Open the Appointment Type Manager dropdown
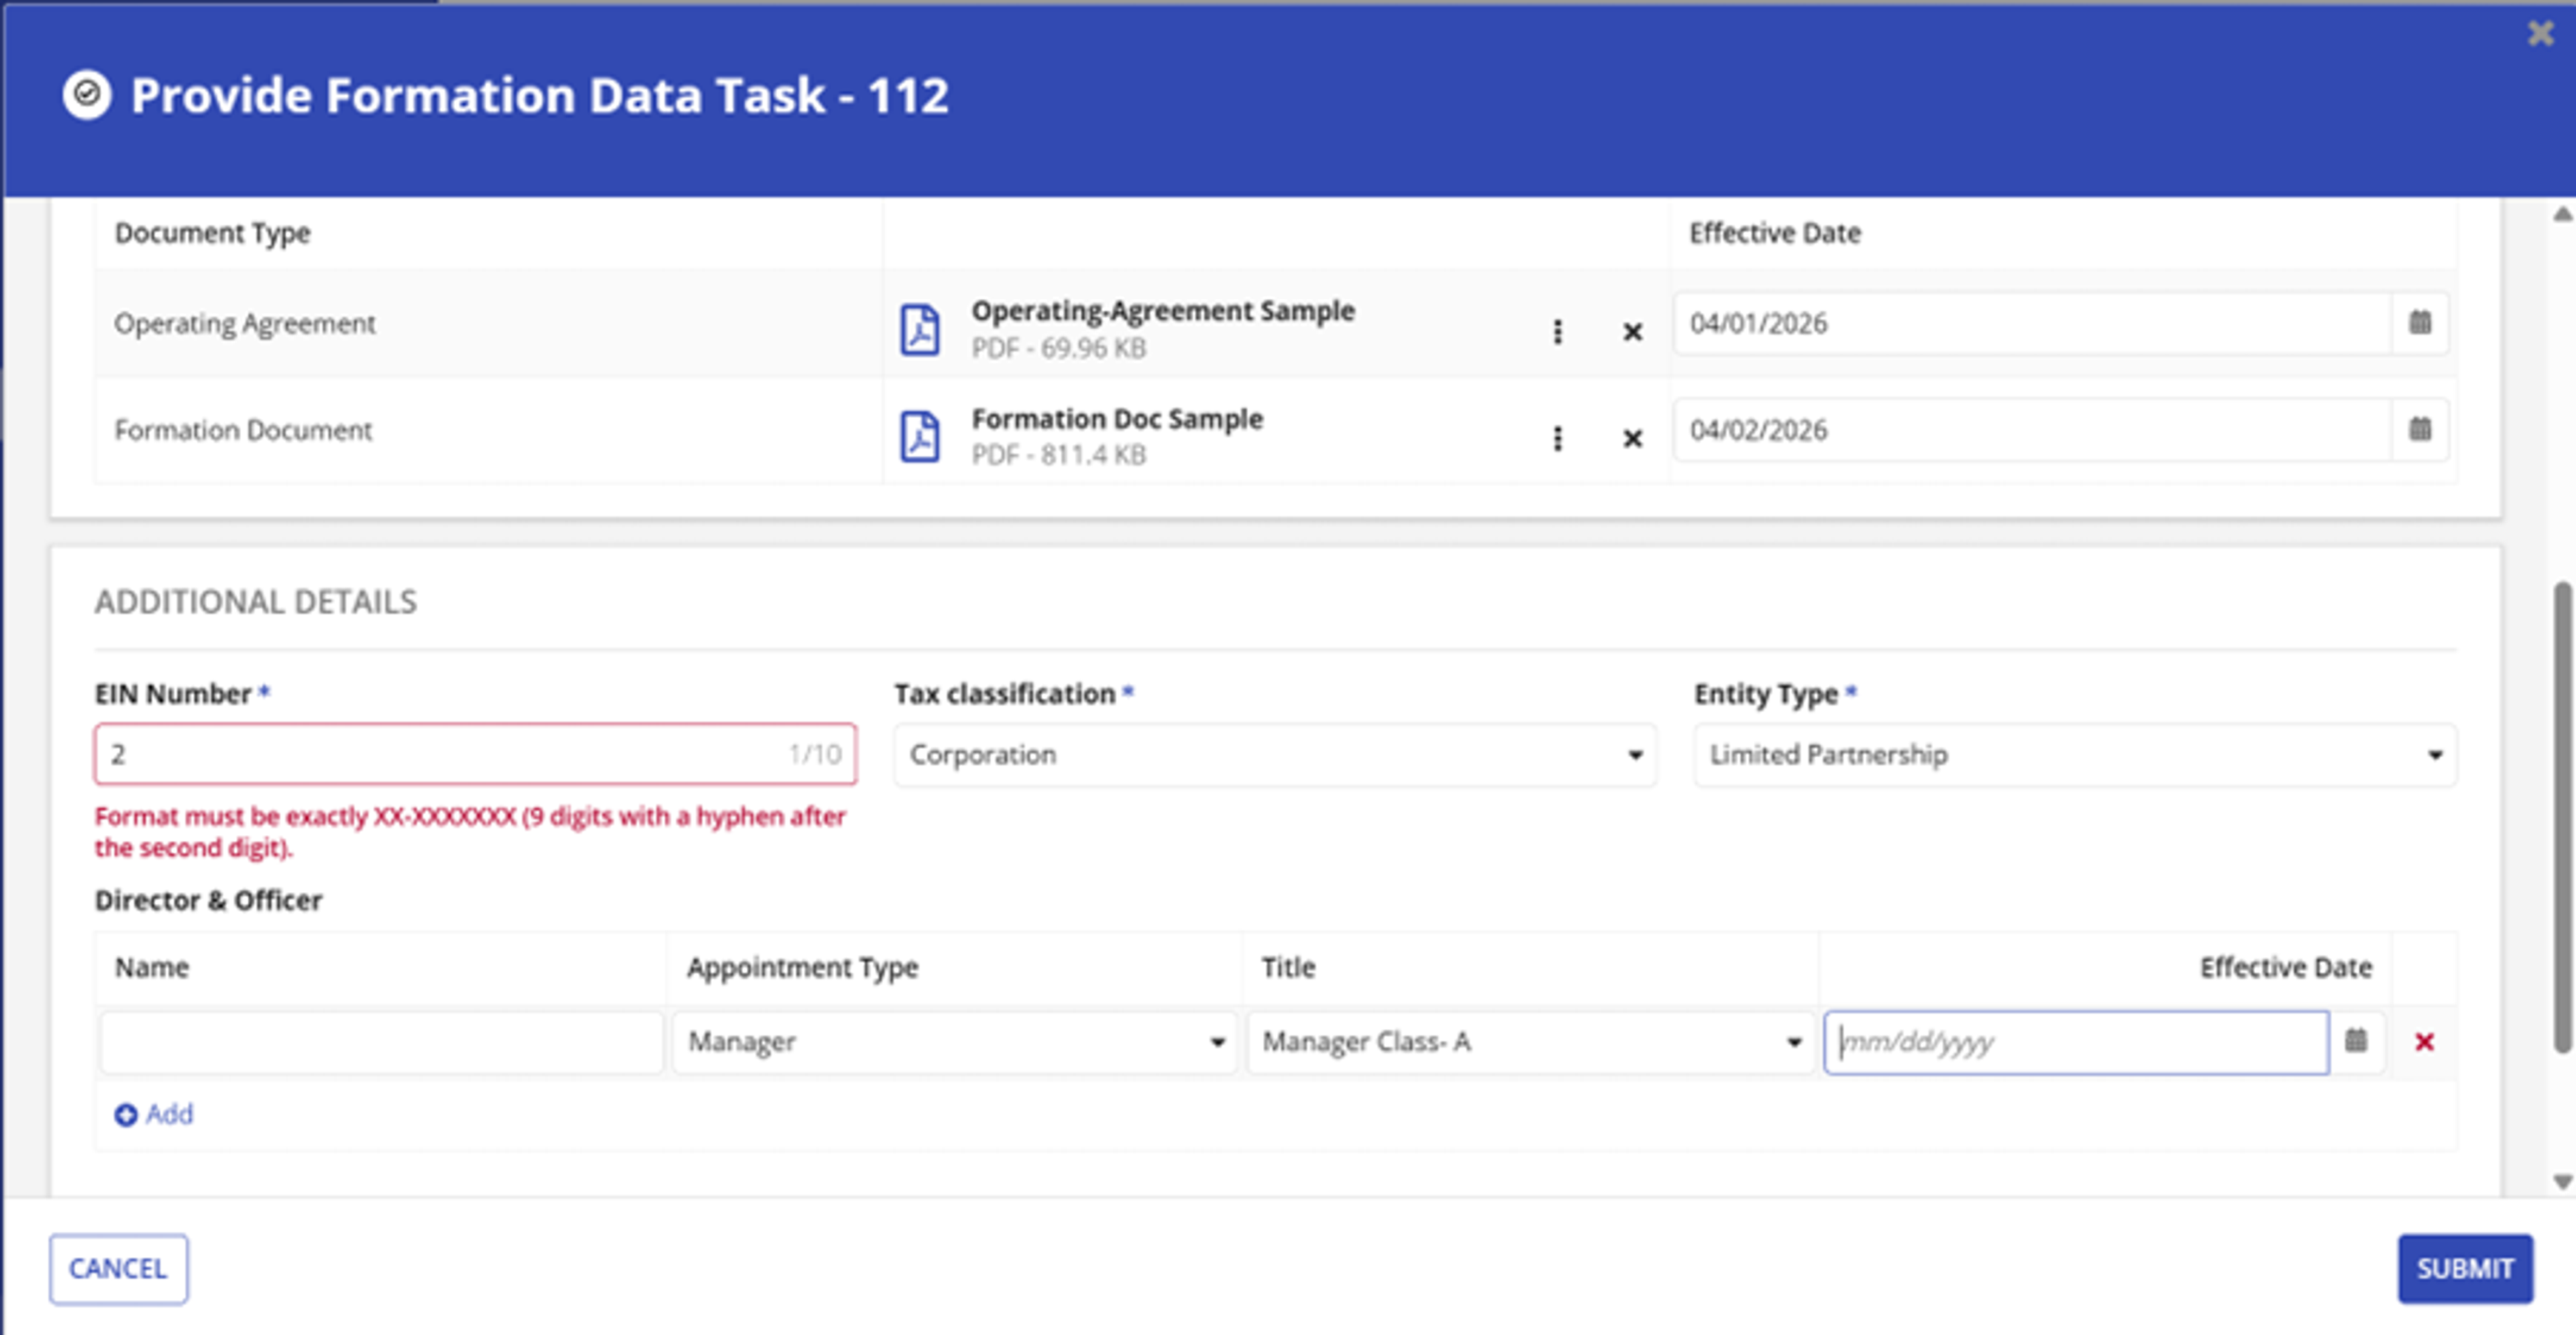Screen dimensions: 2576x1335 [954, 1042]
